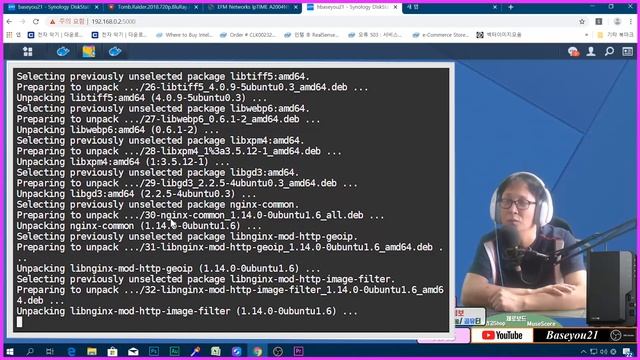Click the not-secure warning triangle in address bar
Screen dimensions: 640x360
coord(52,22)
